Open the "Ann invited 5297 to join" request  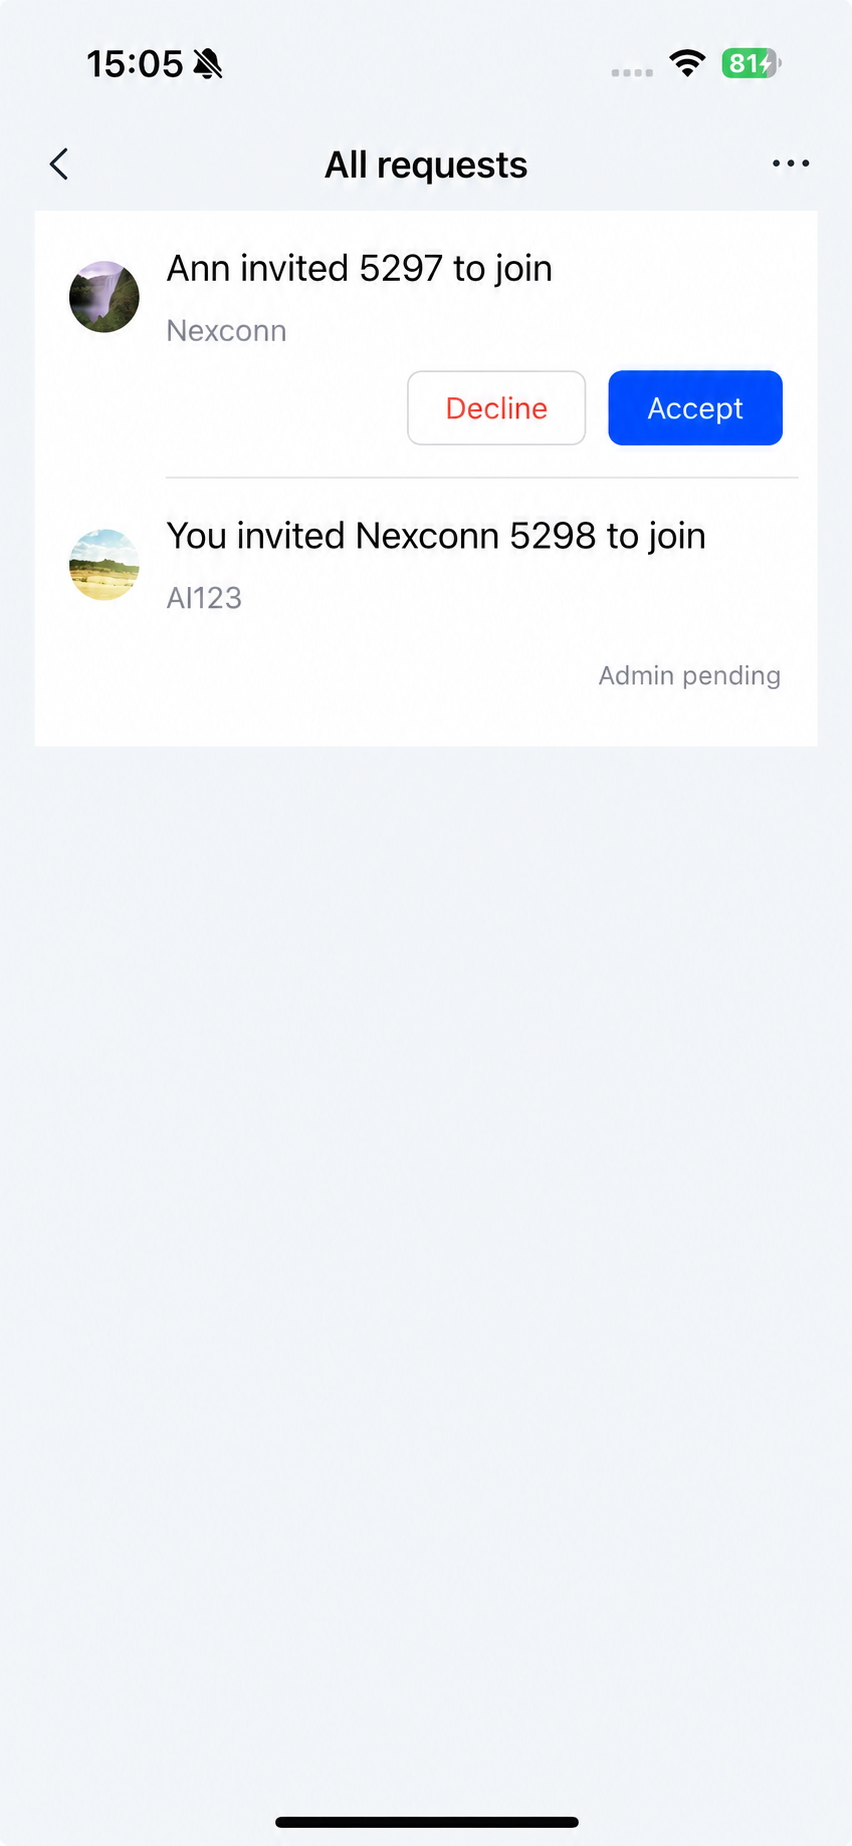pos(359,269)
